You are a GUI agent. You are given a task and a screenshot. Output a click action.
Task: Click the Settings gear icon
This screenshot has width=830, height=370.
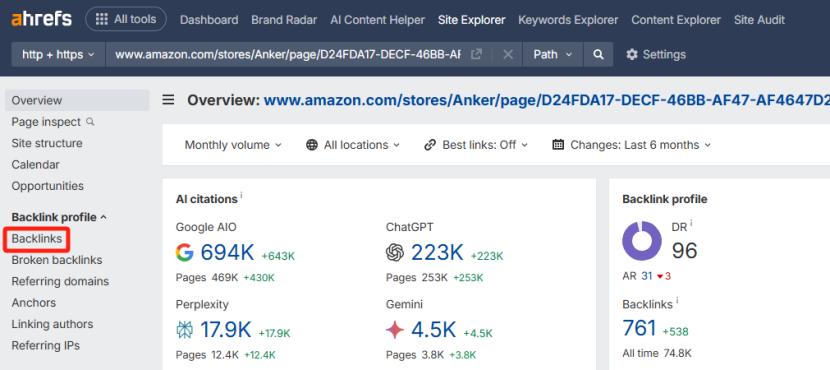(631, 55)
